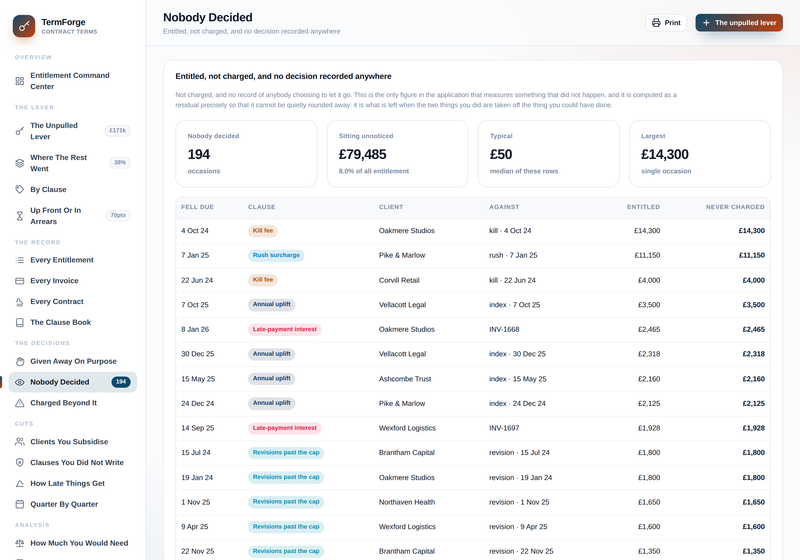Image resolution: width=800 pixels, height=560 pixels.
Task: Click the Clause Book icon
Action: tap(19, 322)
